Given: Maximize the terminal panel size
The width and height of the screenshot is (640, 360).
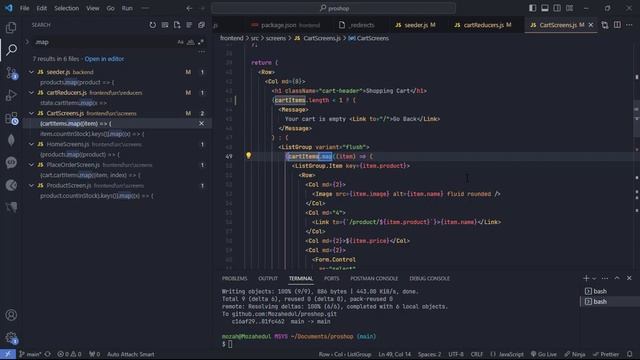Looking at the screenshot, I should [617, 278].
